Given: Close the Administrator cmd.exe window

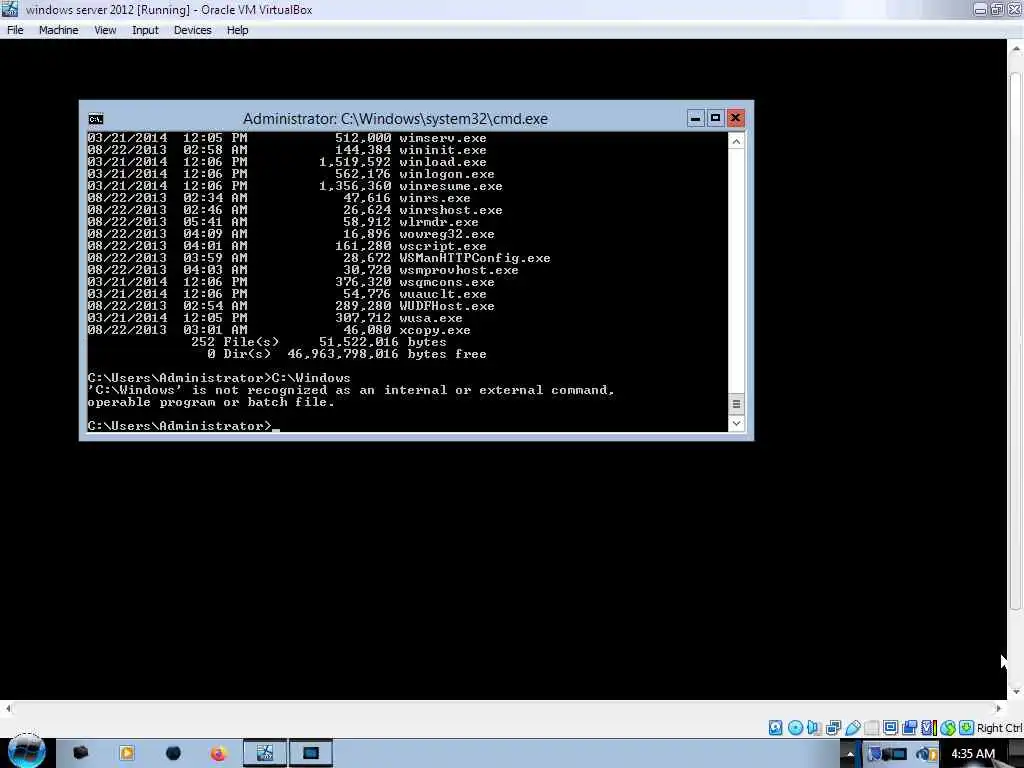Looking at the screenshot, I should [x=735, y=118].
